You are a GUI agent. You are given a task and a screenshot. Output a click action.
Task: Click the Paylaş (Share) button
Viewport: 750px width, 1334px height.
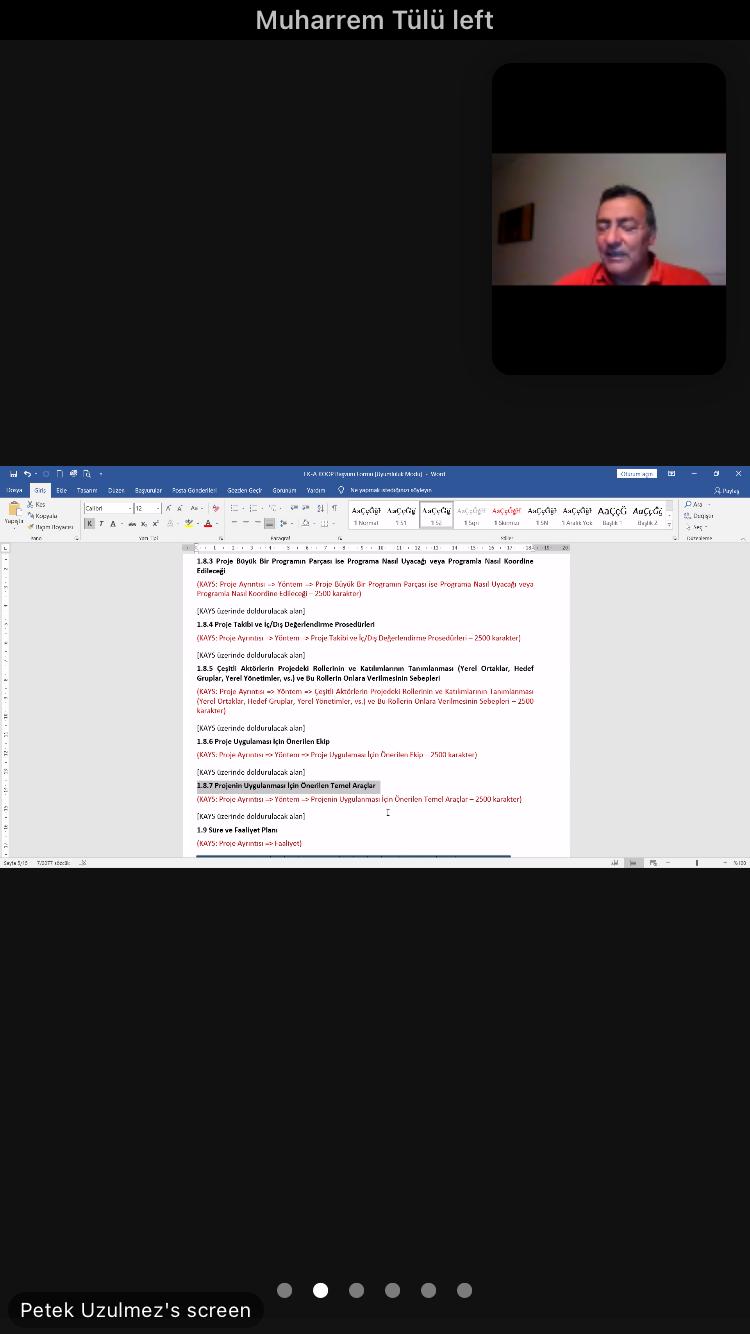[727, 490]
